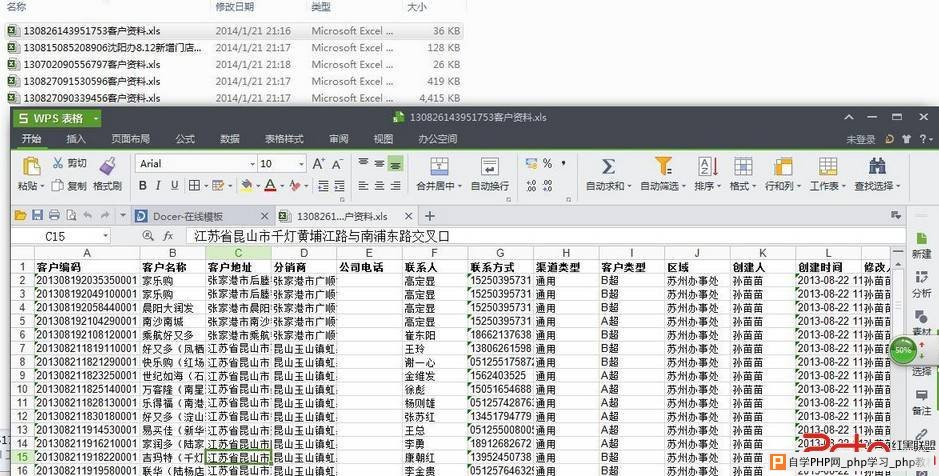Switch to the Insert (插入) ribbon tab

click(75, 139)
